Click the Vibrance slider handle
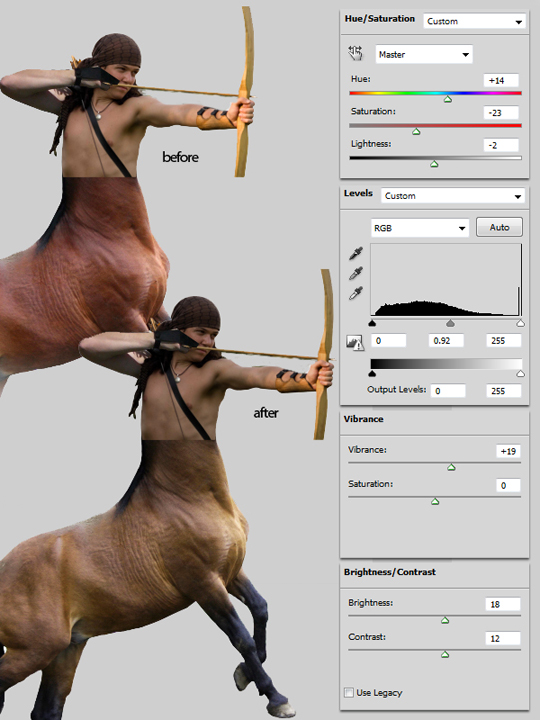 pyautogui.click(x=451, y=467)
